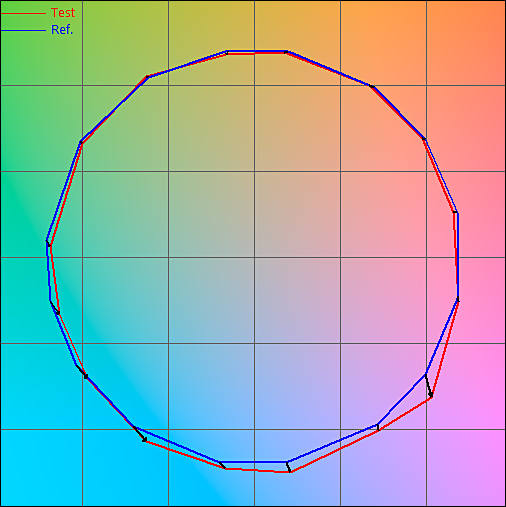Click the small arrow at lower-left blue vertex
This screenshot has width=506, height=507.
coord(81,371)
